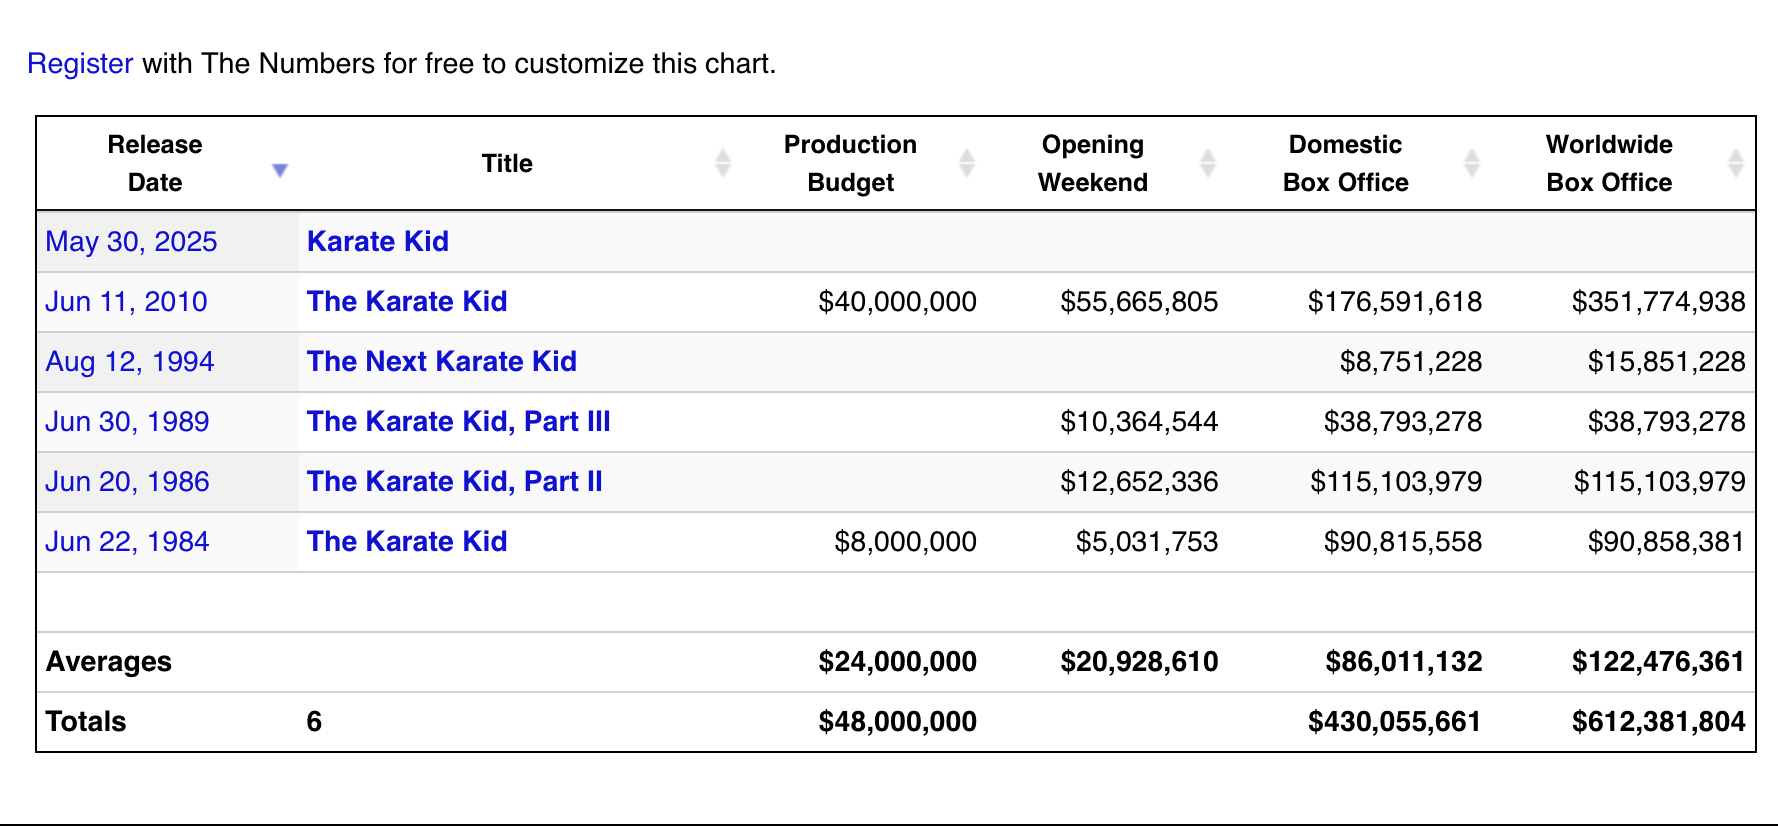Open the 2025 Karate Kid title link
Image resolution: width=1778 pixels, height=826 pixels.
click(x=378, y=242)
